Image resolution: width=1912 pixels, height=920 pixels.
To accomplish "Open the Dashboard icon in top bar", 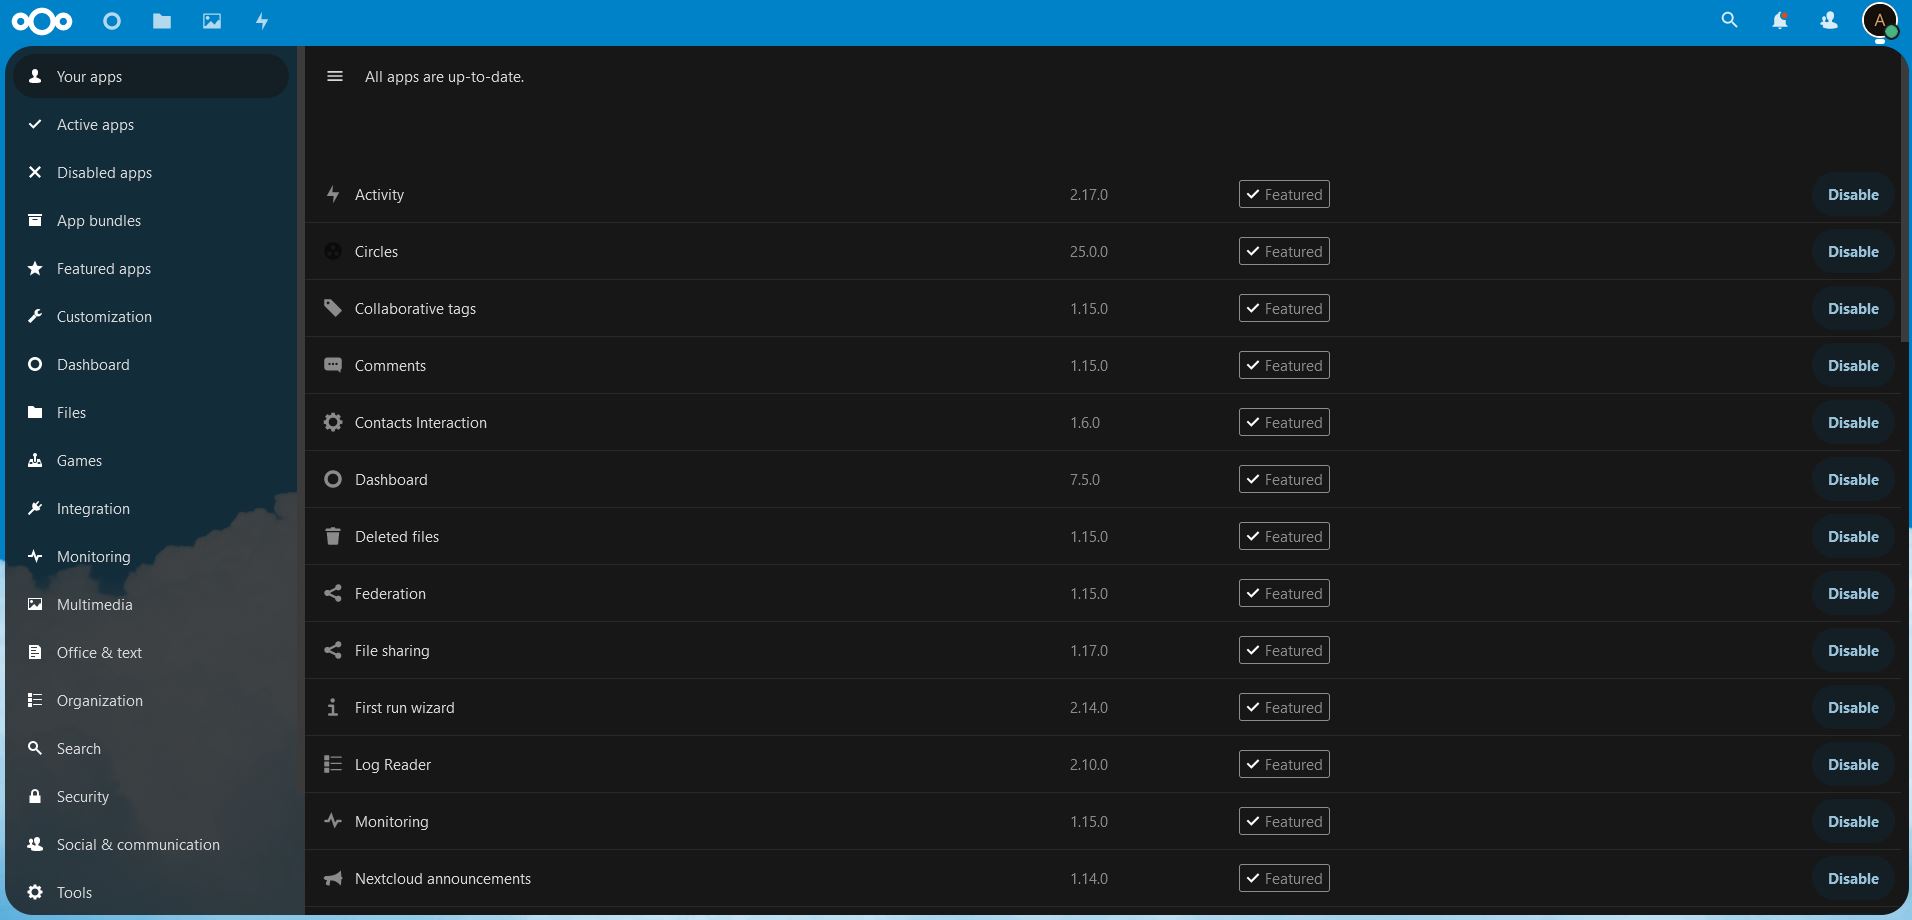I will (112, 21).
